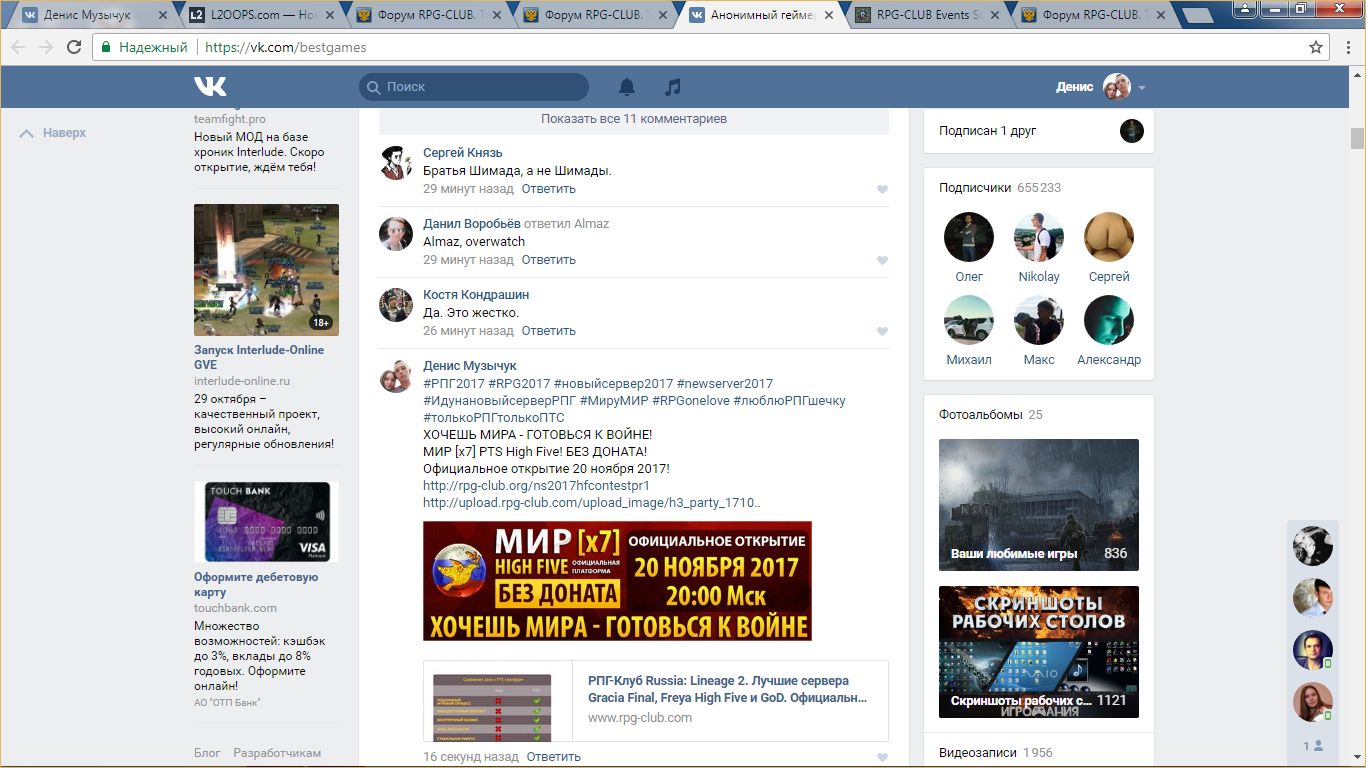Reply to Сергей Князь's comment
This screenshot has width=1366, height=768.
tap(548, 189)
